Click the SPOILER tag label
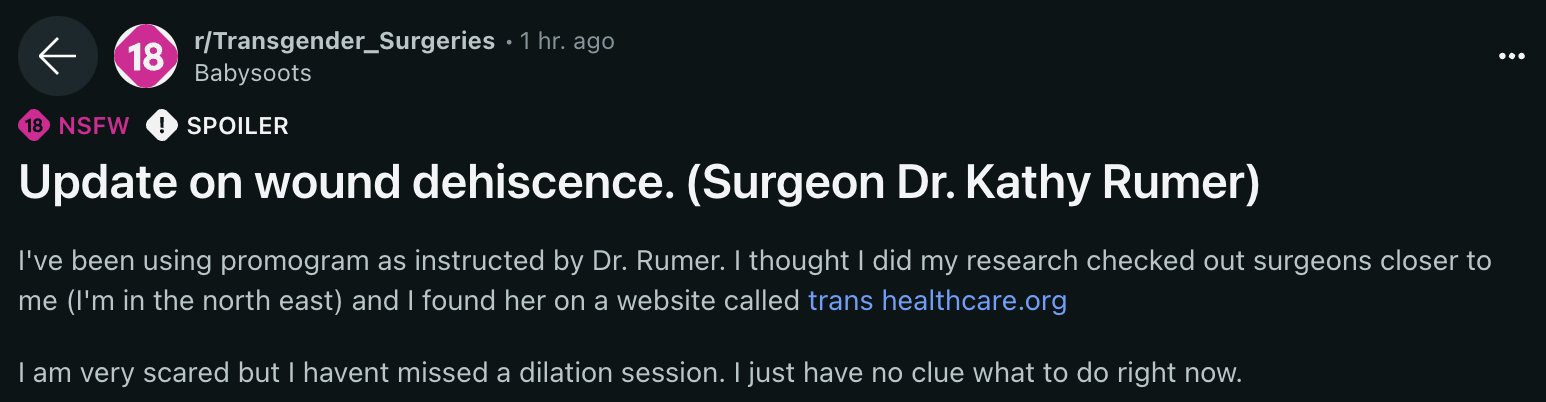This screenshot has height=402, width=1546. click(237, 126)
